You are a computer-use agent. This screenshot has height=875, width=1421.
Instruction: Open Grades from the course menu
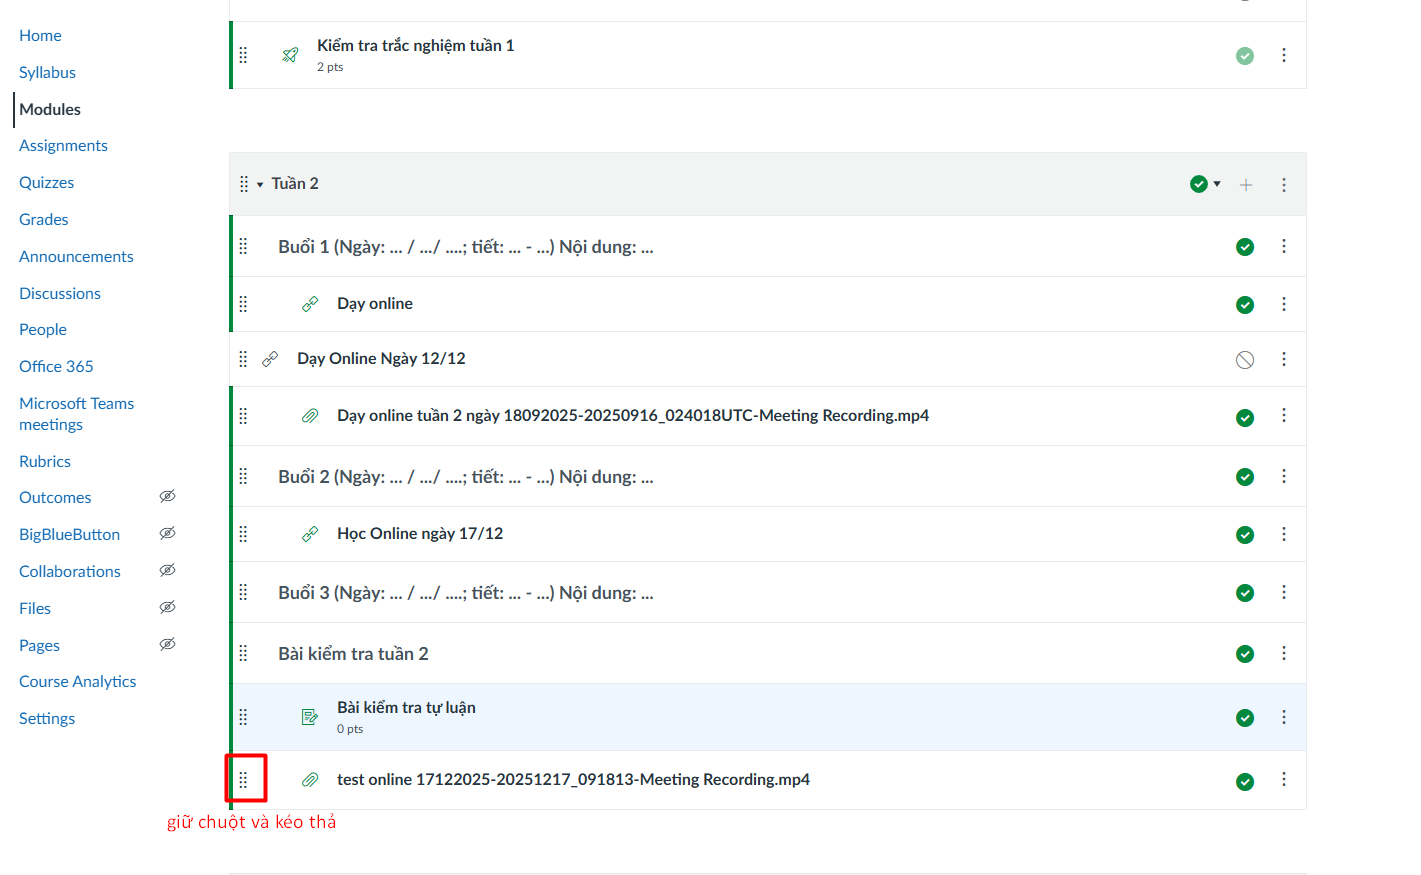[x=44, y=220]
